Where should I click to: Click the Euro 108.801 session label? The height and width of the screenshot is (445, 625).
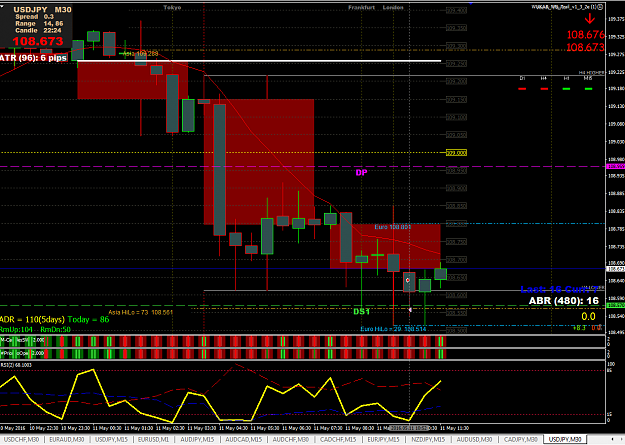[393, 227]
